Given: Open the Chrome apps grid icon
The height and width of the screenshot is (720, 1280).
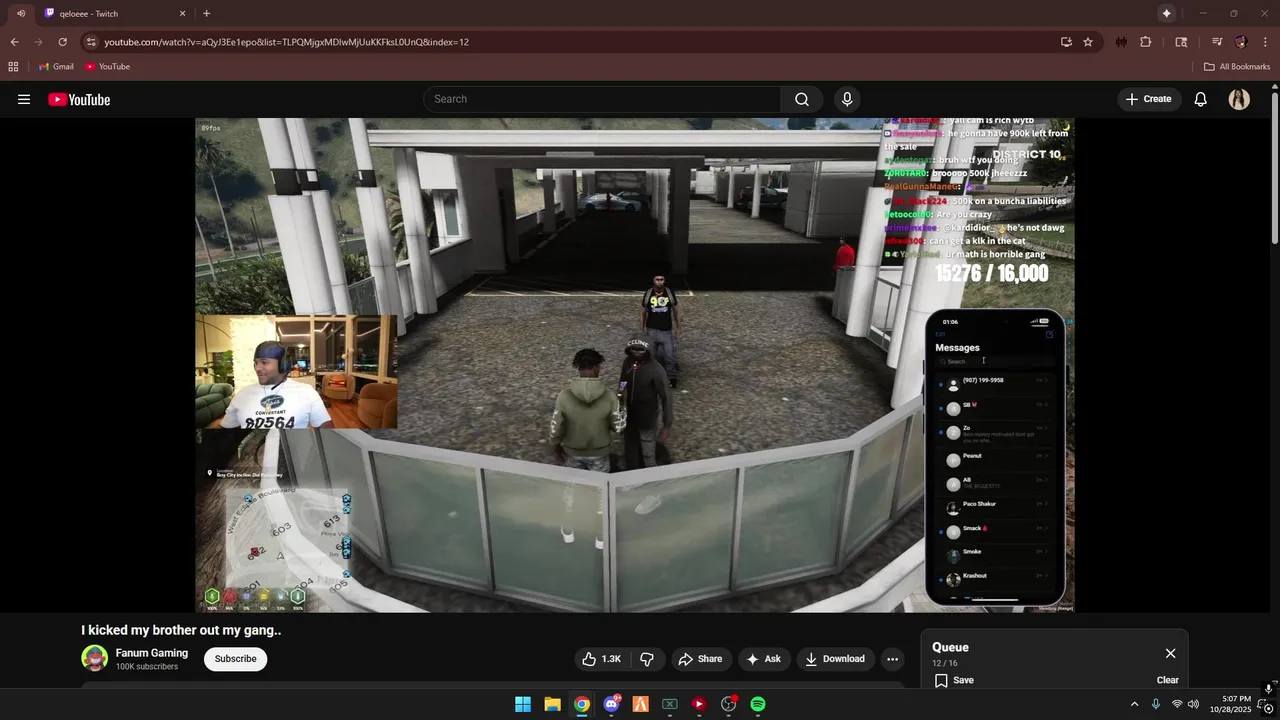Looking at the screenshot, I should (13, 66).
